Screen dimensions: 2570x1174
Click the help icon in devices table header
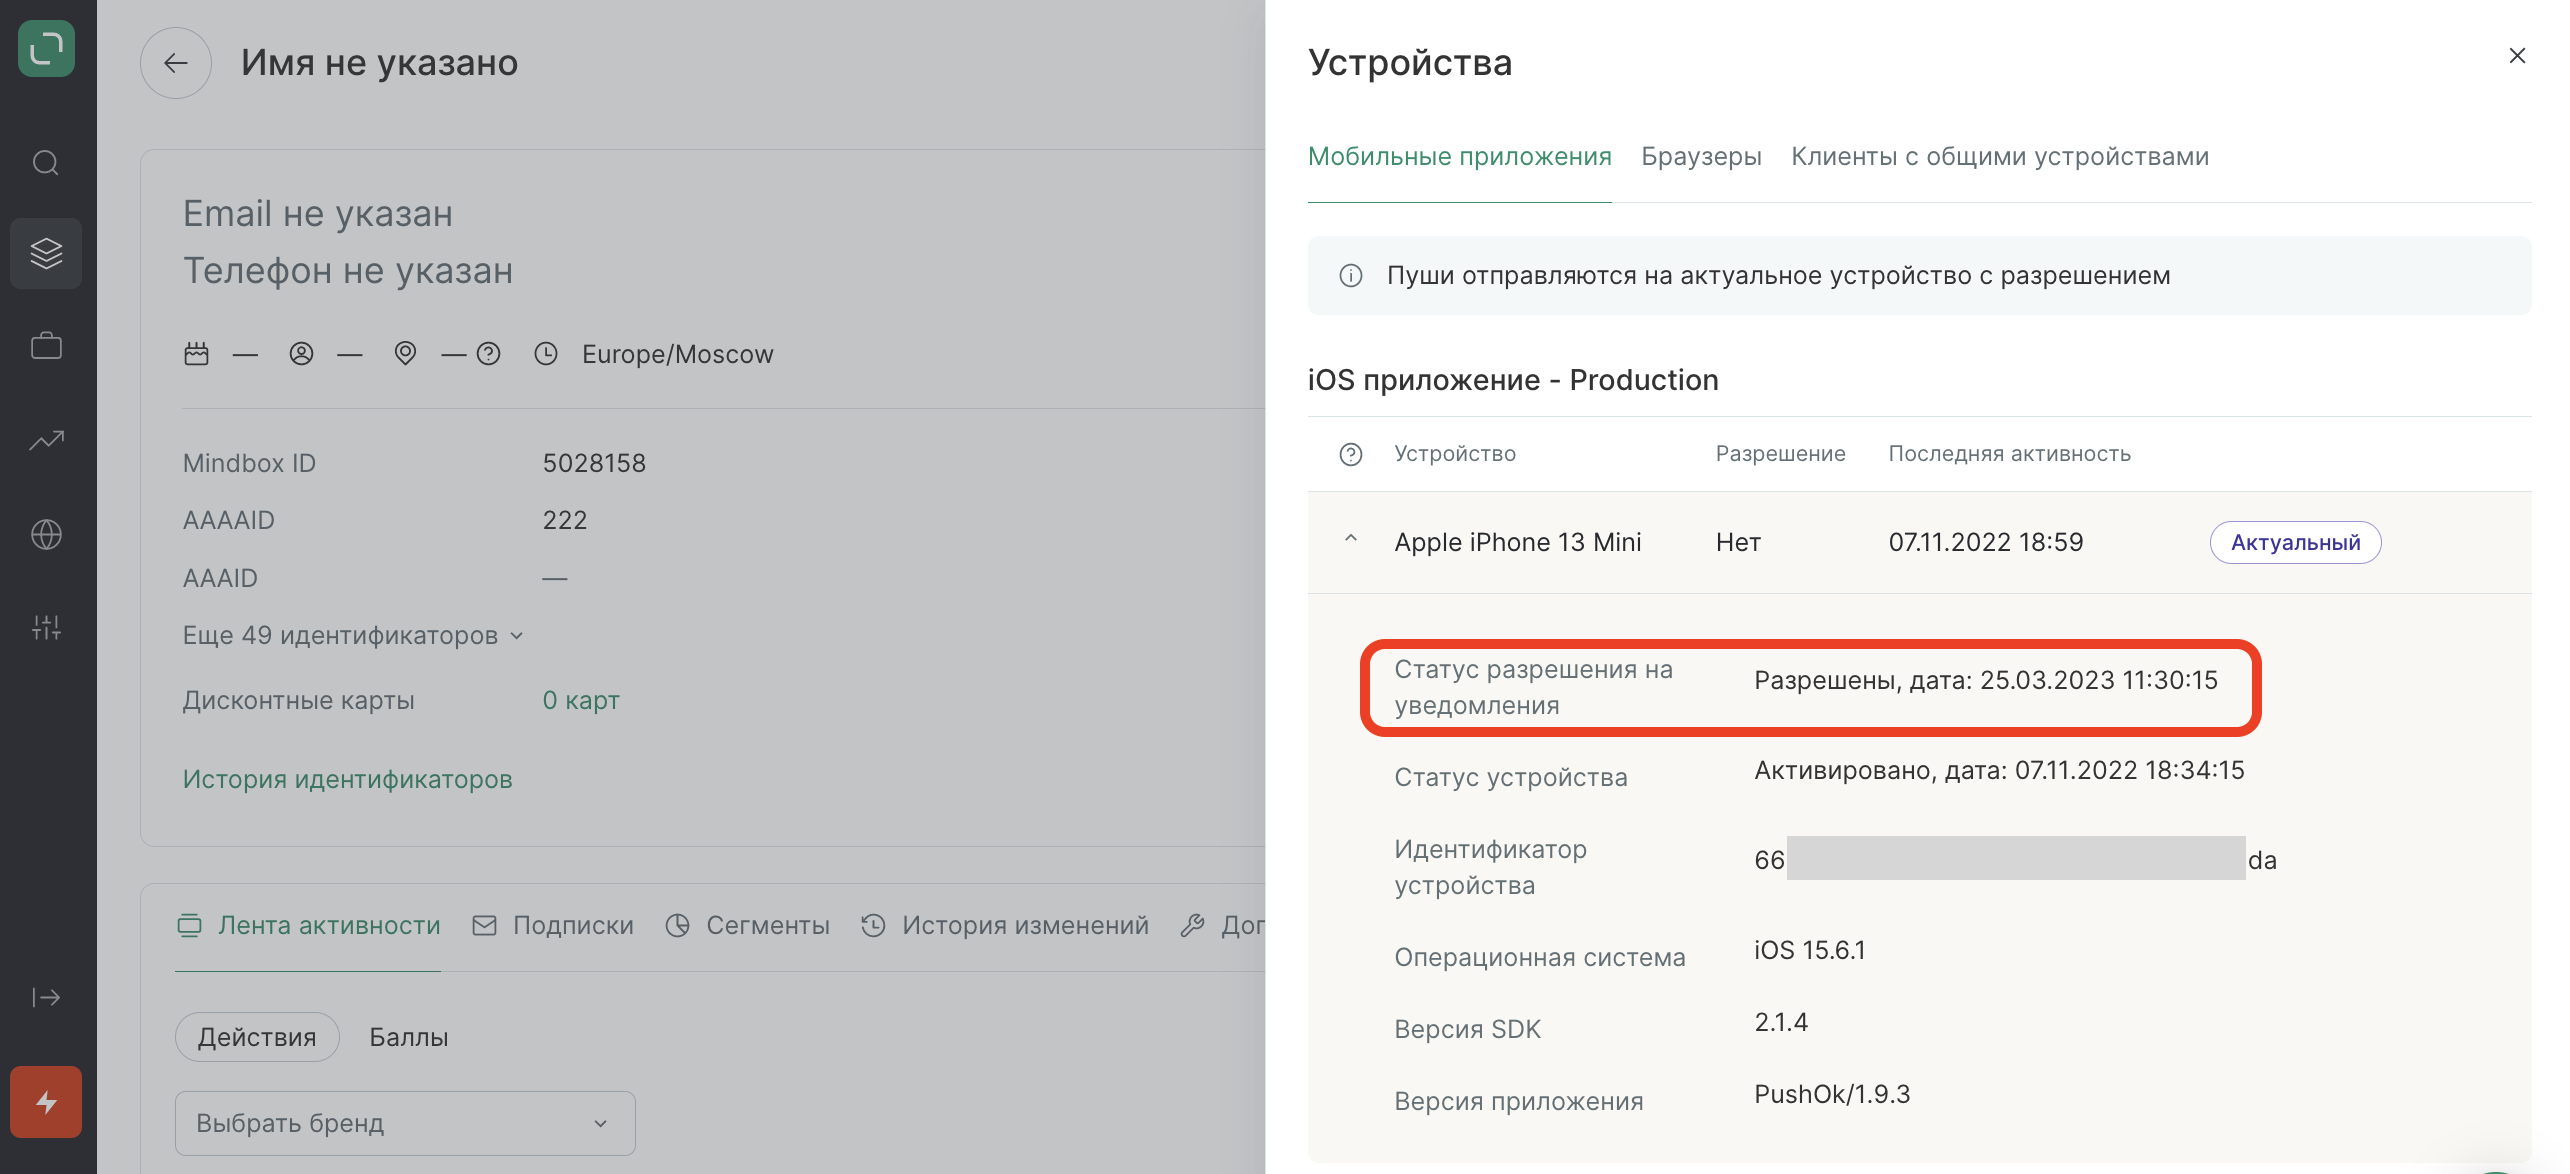[x=1351, y=454]
